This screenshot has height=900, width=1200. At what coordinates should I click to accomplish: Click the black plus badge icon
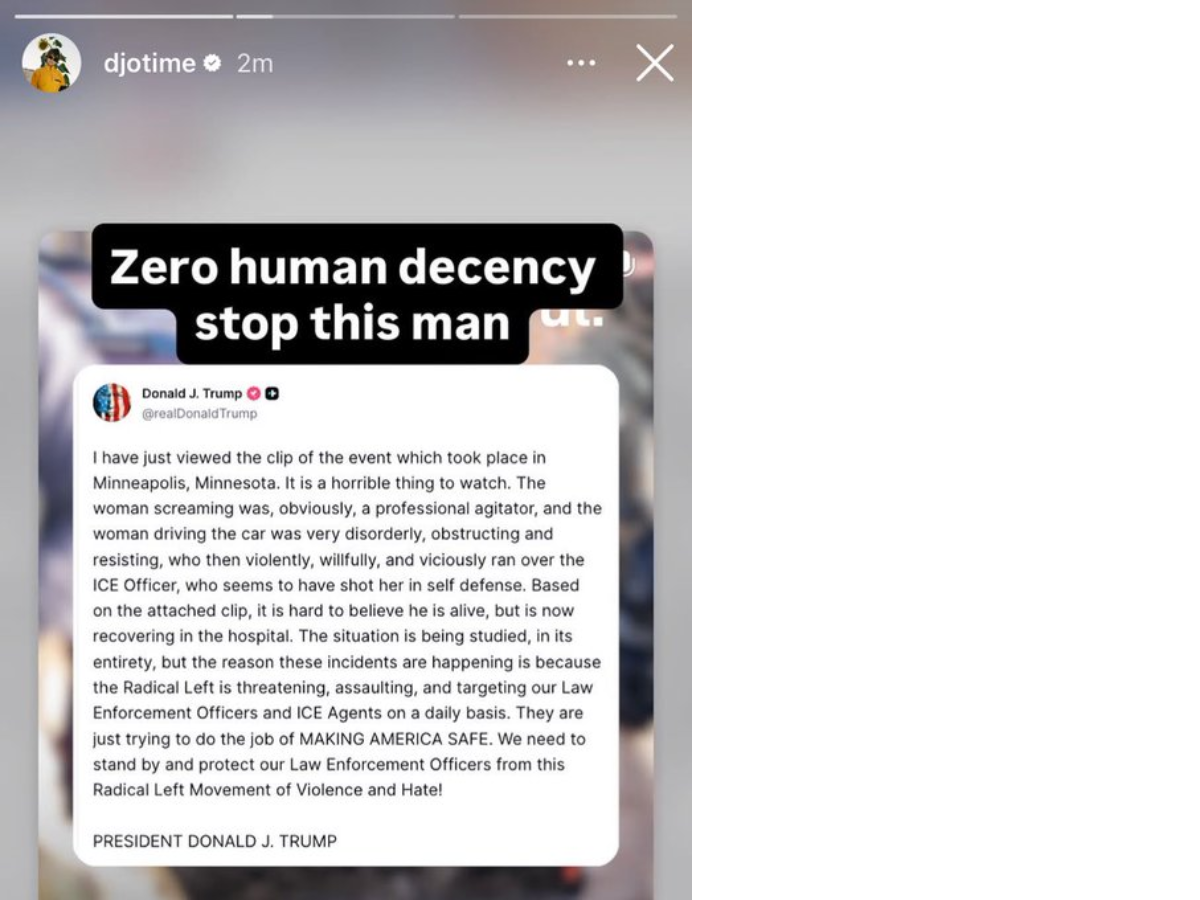point(272,393)
